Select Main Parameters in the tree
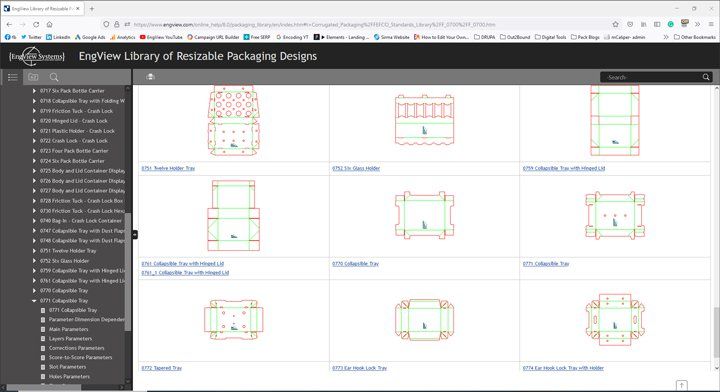Viewport: 720px width, 392px height. pos(68,330)
